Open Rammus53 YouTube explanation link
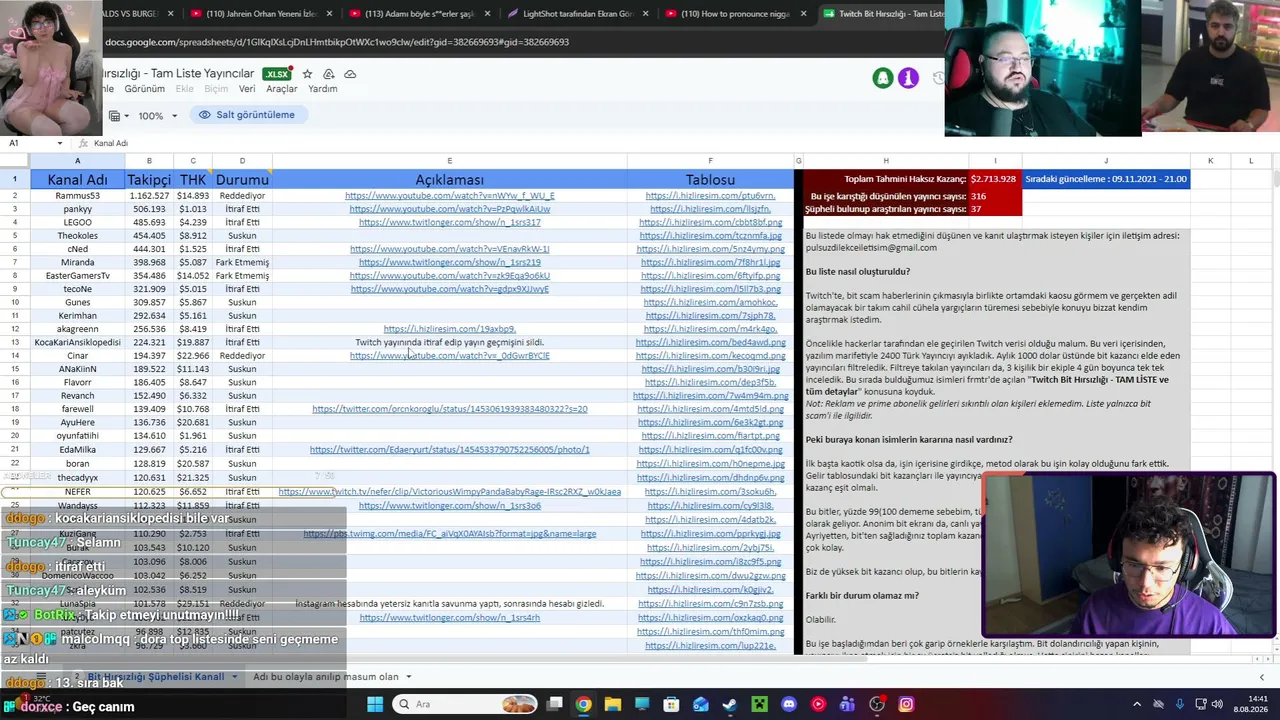This screenshot has height=720, width=1280. (450, 196)
